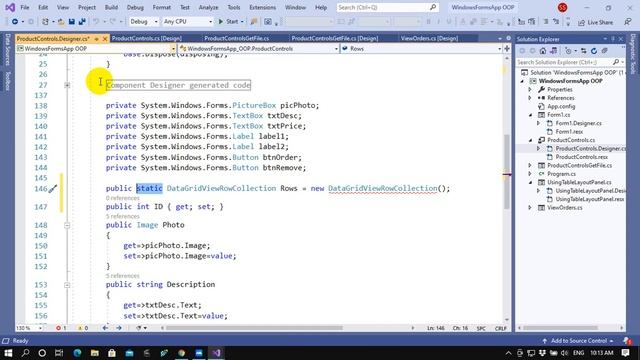Expand the References node in Solution Explorer
The width and height of the screenshot is (640, 360).
[x=530, y=98]
